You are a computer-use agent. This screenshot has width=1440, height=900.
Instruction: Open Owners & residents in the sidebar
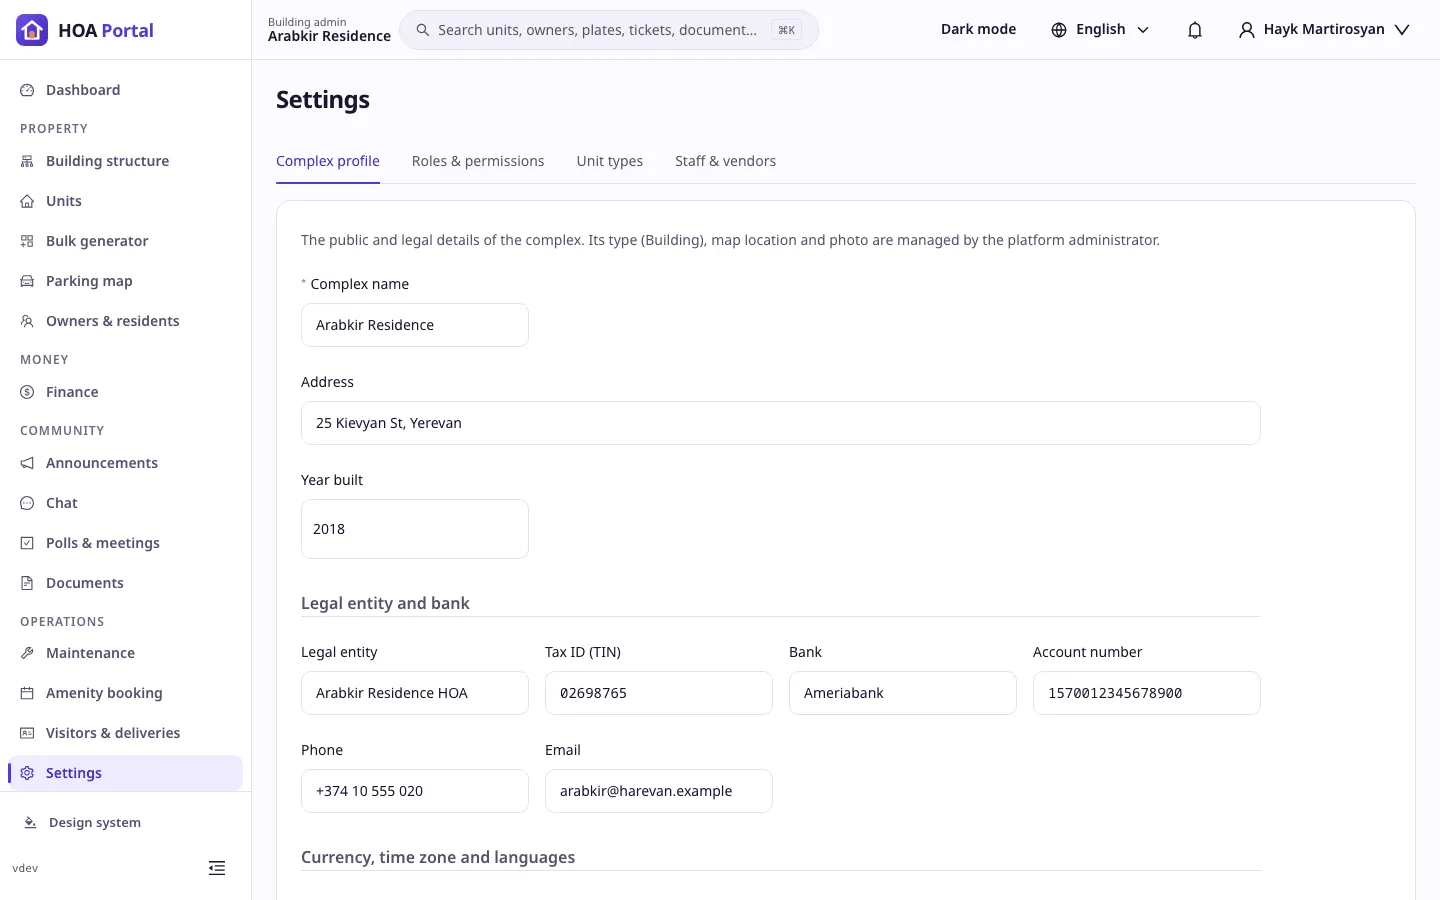(125, 321)
